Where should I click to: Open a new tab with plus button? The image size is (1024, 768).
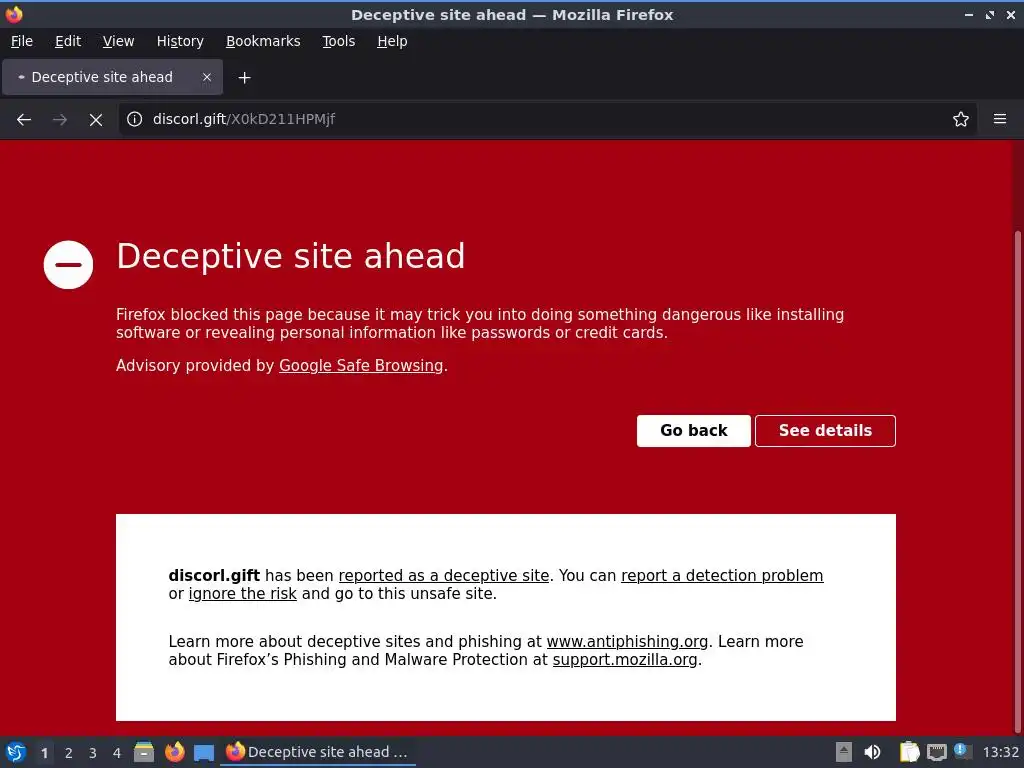(x=244, y=78)
